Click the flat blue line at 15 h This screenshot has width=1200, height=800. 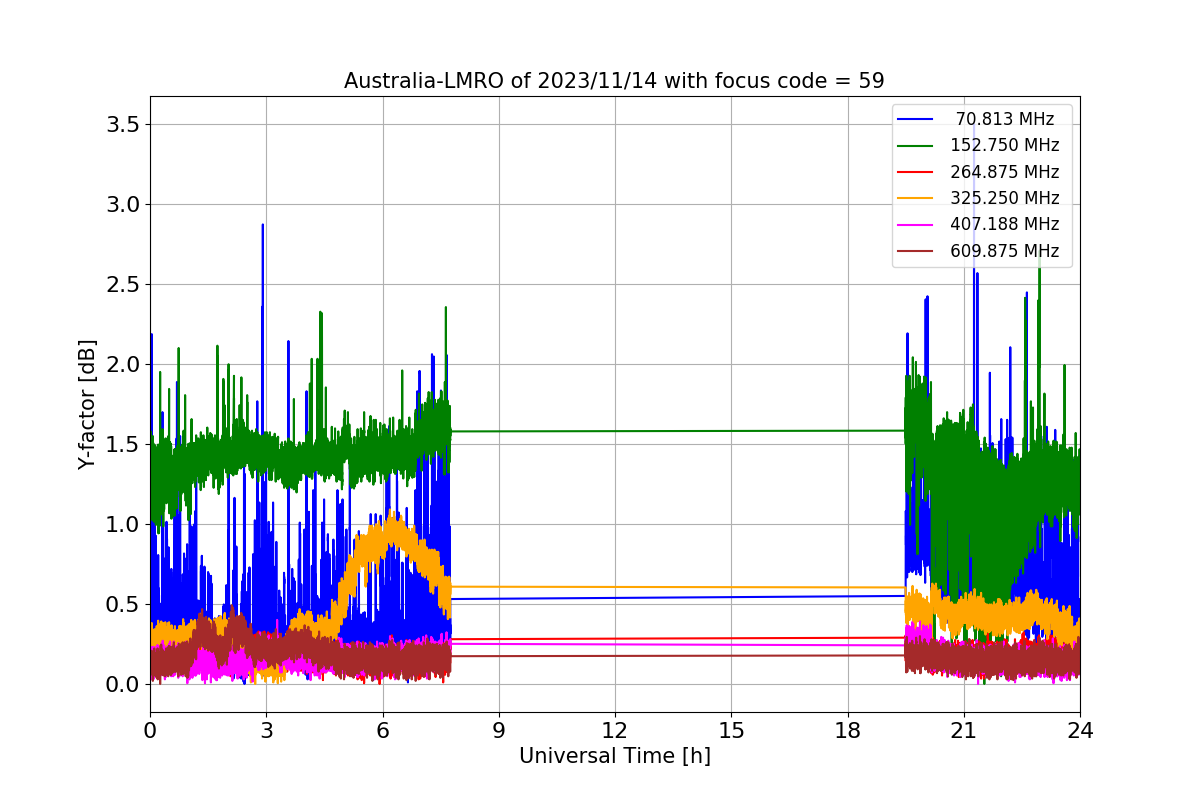(x=731, y=597)
